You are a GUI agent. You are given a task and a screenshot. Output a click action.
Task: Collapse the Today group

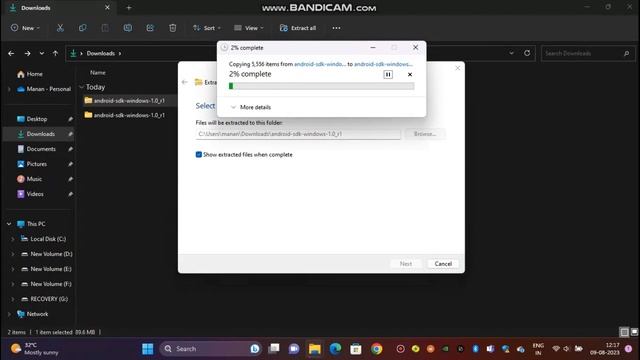[x=81, y=87]
